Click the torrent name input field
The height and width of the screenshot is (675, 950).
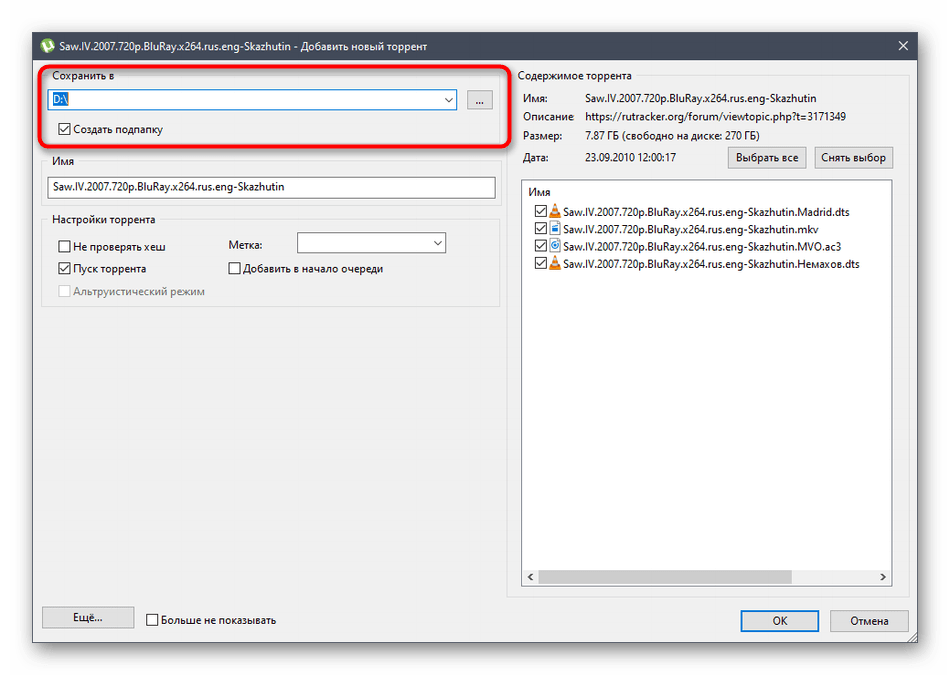coord(271,187)
